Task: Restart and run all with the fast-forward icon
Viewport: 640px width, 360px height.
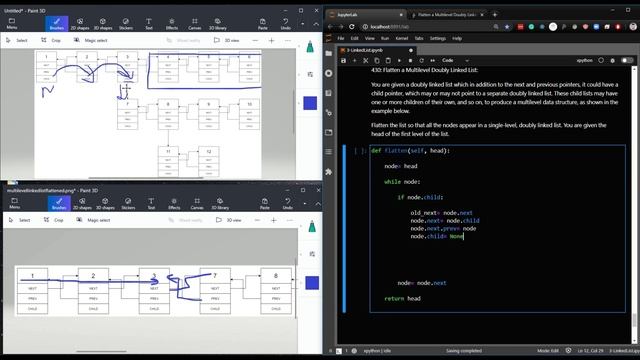Action: click(433, 60)
